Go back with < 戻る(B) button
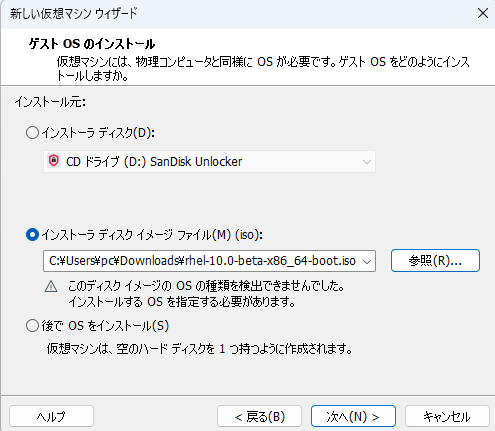495x431 pixels. tap(259, 416)
